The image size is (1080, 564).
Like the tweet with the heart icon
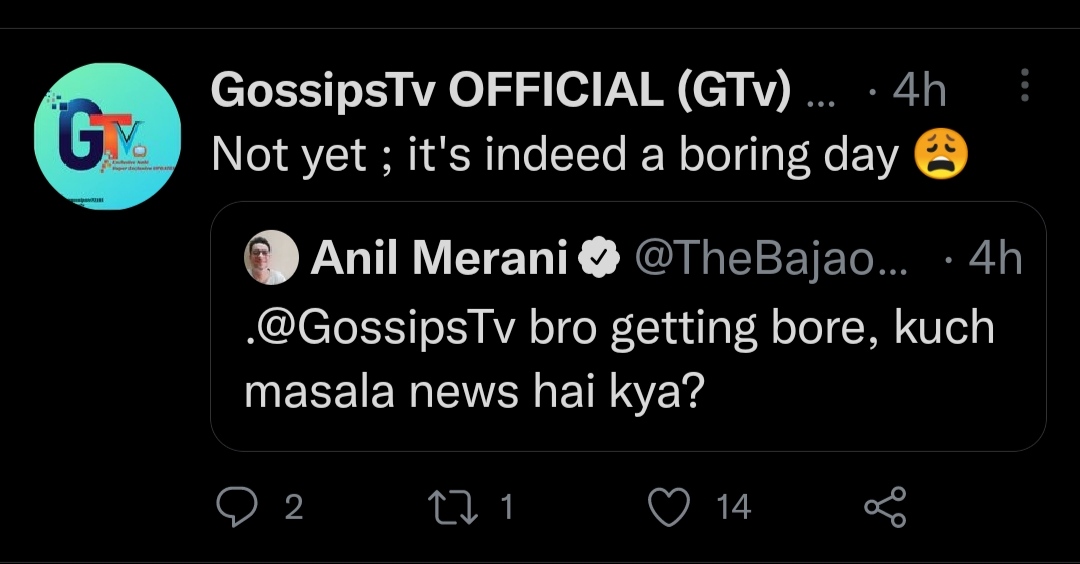pyautogui.click(x=670, y=508)
